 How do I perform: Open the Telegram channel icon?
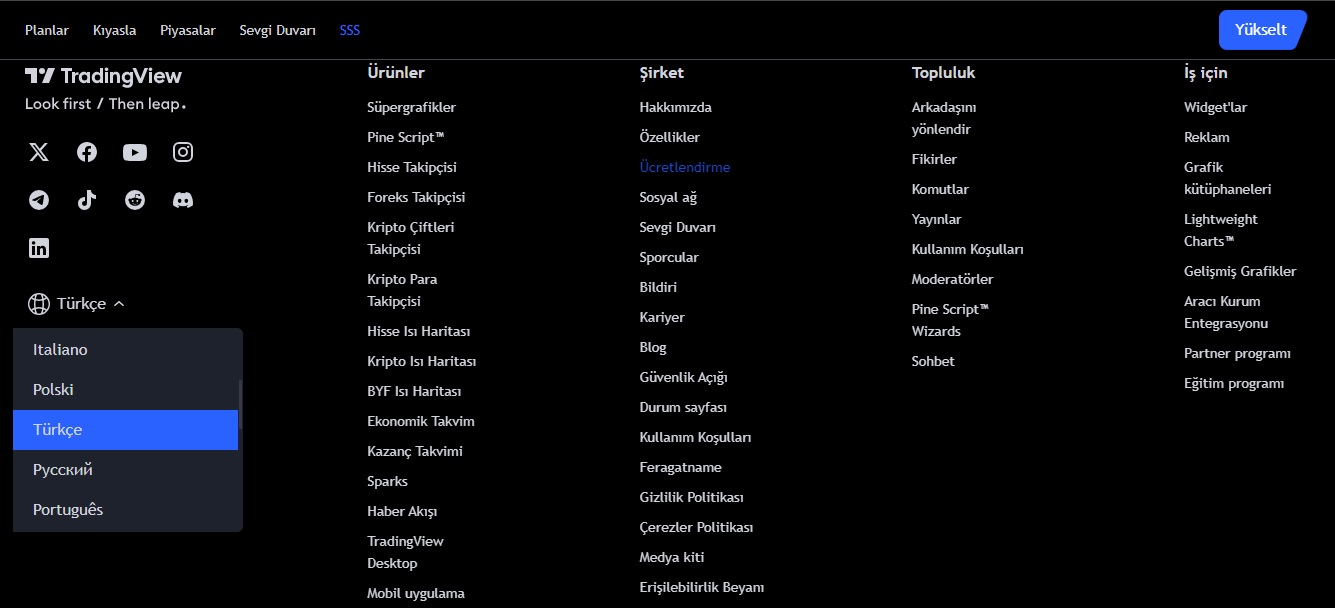pos(39,200)
